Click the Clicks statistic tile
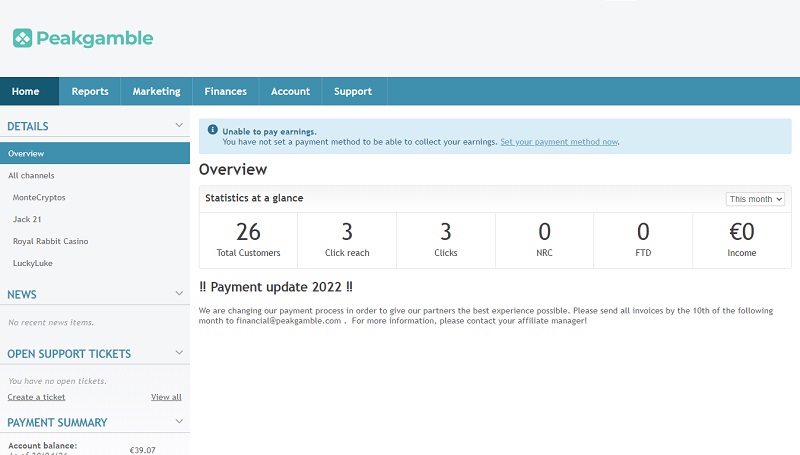The height and width of the screenshot is (455, 800). click(x=445, y=240)
